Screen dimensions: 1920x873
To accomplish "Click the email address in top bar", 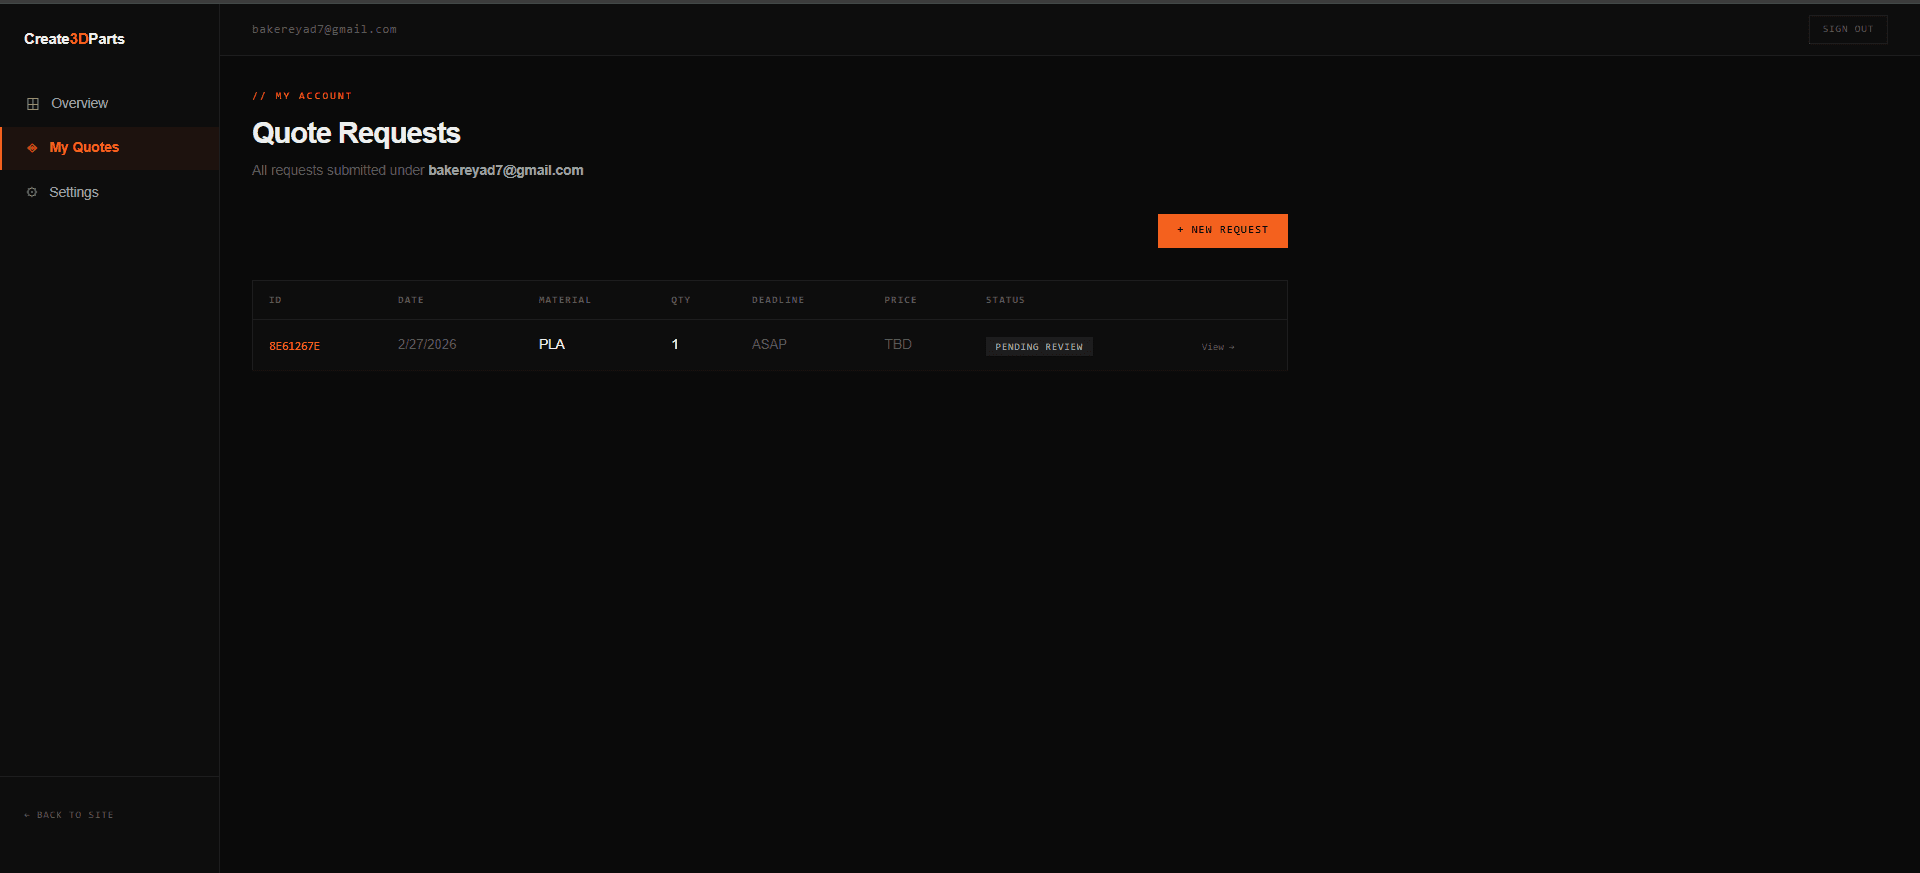I will [x=324, y=30].
